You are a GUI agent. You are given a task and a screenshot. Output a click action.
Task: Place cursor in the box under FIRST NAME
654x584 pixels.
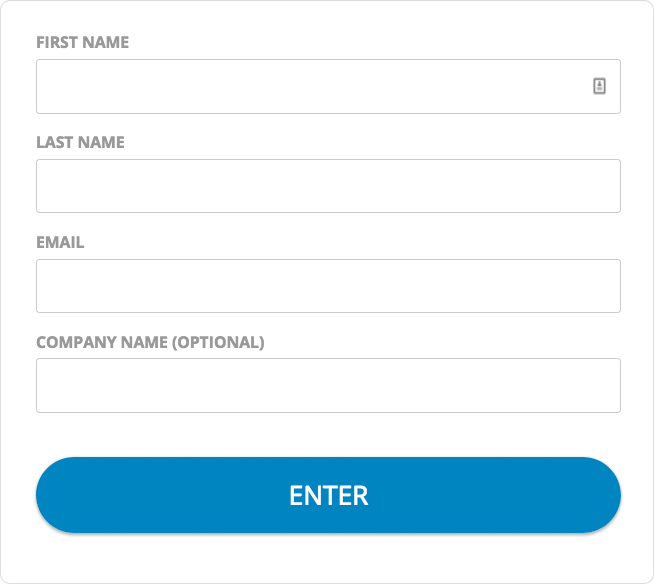(x=310, y=86)
